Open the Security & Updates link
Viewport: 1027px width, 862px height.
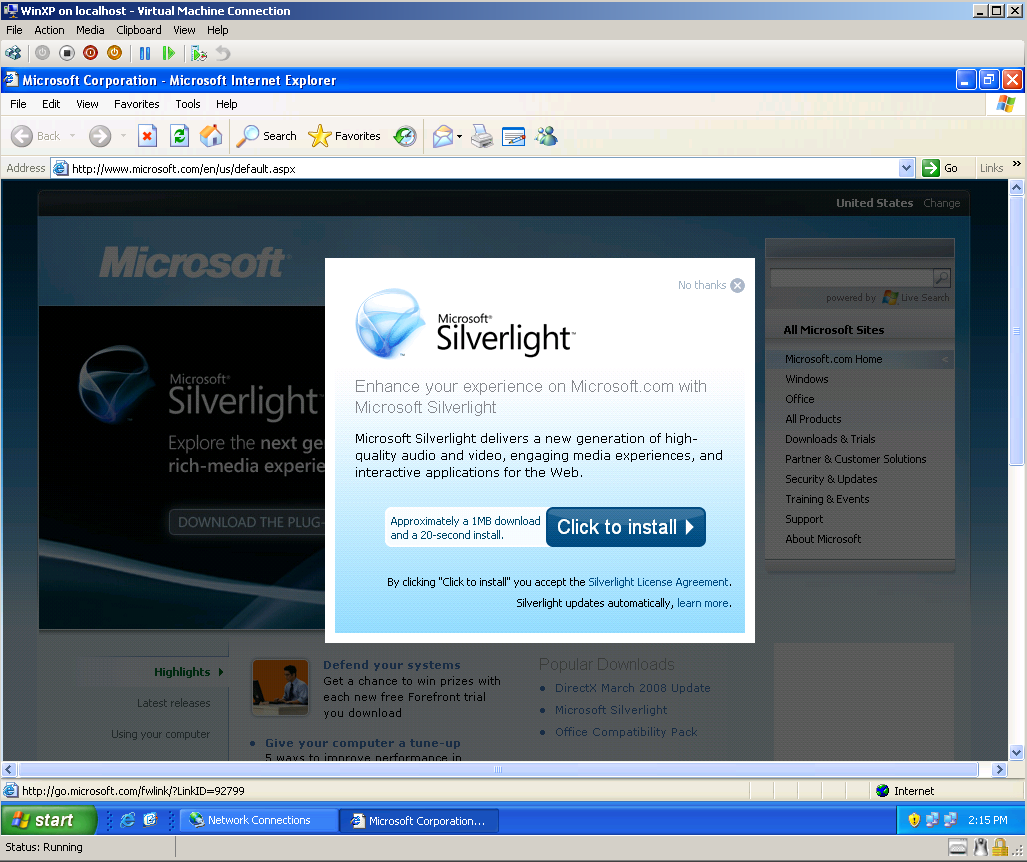831,479
